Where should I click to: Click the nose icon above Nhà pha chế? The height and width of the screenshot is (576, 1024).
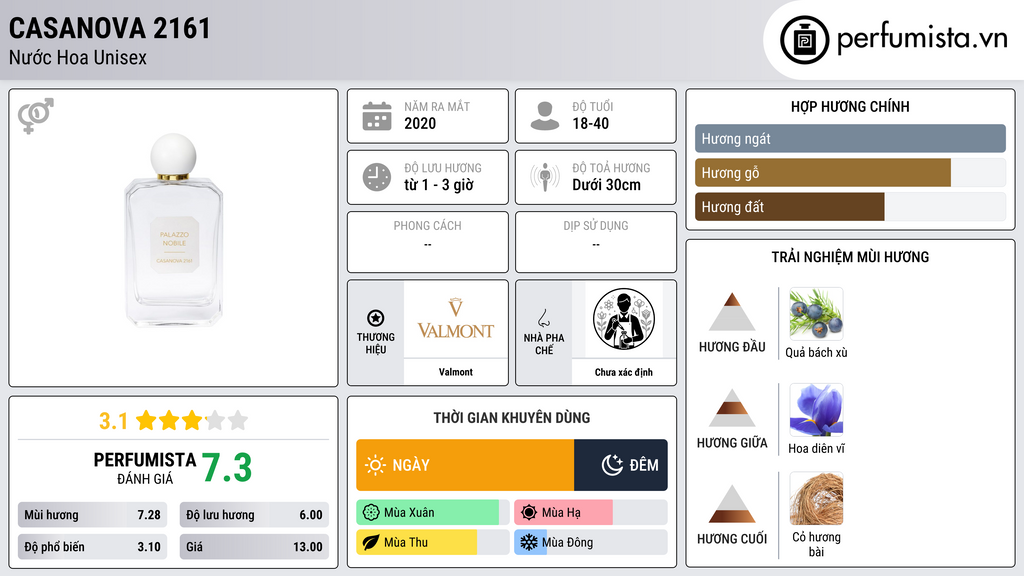(543, 318)
